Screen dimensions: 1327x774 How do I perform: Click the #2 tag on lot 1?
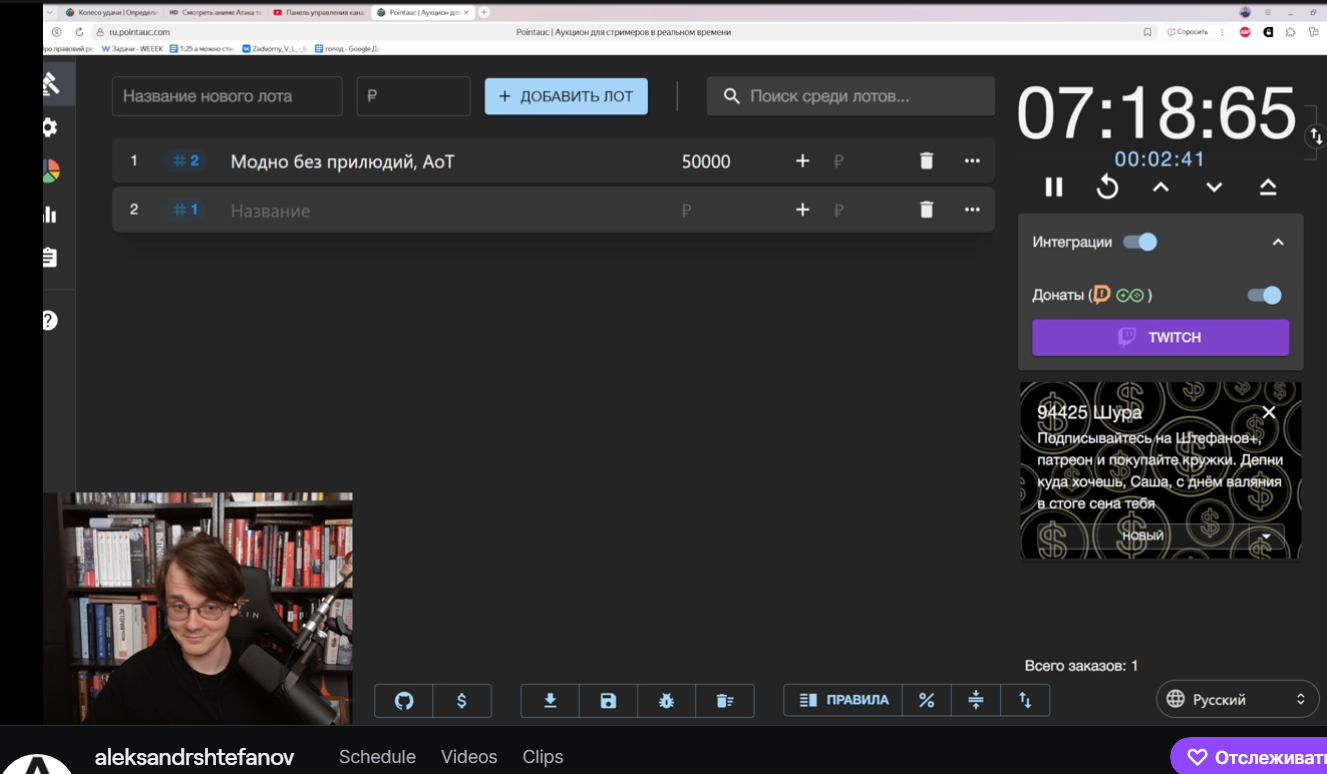(x=185, y=161)
